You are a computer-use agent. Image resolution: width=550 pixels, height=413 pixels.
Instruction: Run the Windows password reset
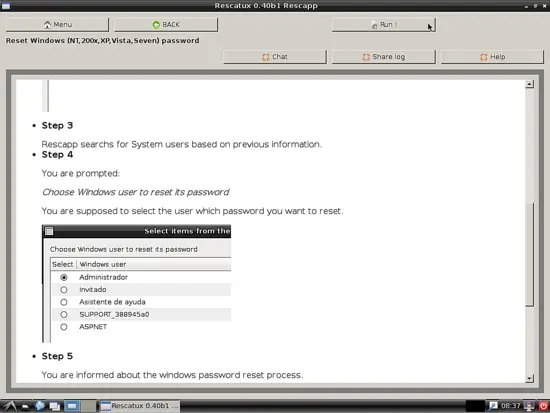pyautogui.click(x=384, y=25)
